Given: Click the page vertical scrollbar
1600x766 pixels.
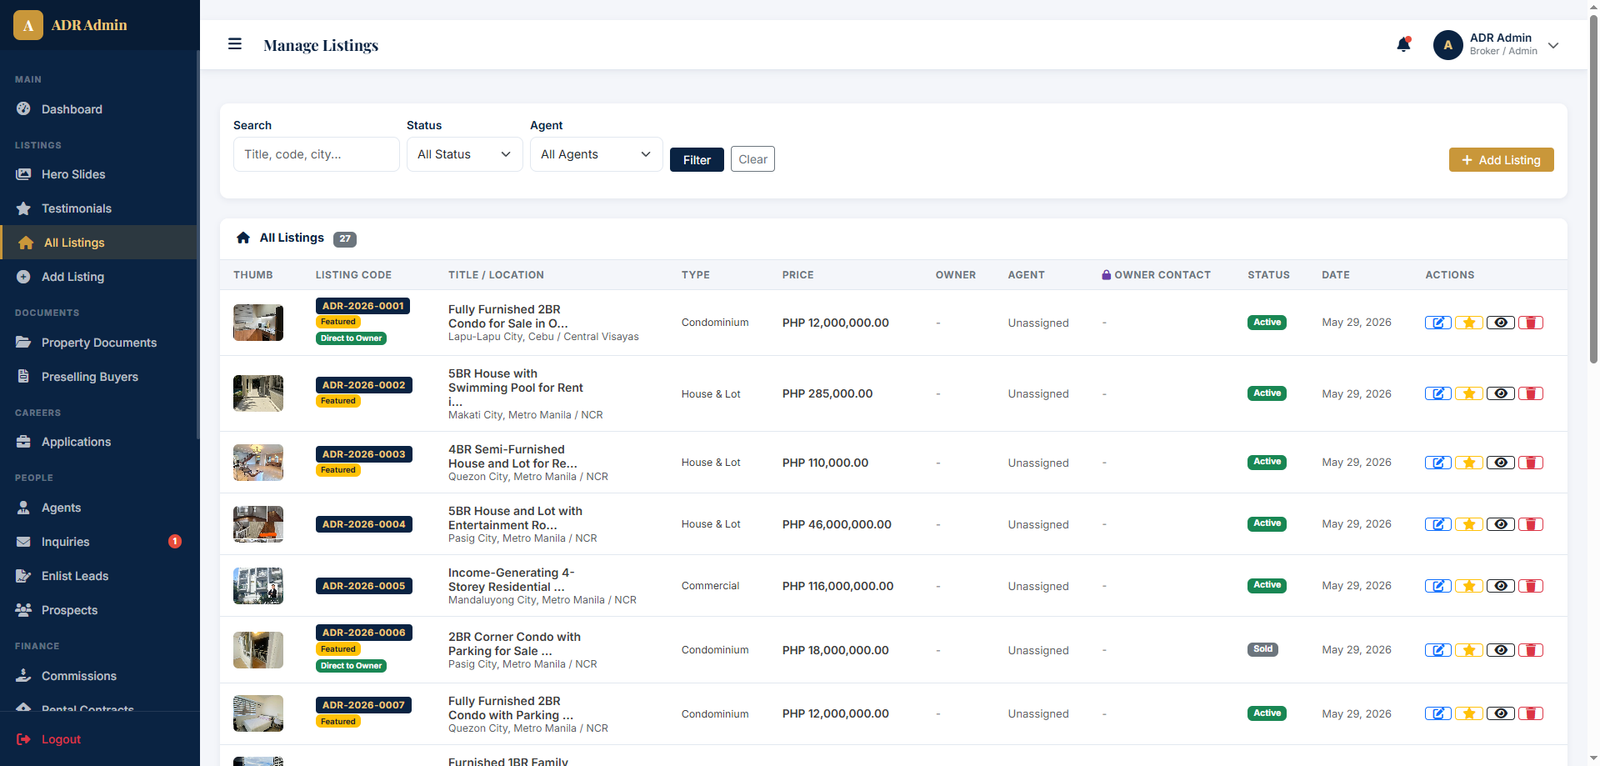Looking at the screenshot, I should [x=1594, y=190].
